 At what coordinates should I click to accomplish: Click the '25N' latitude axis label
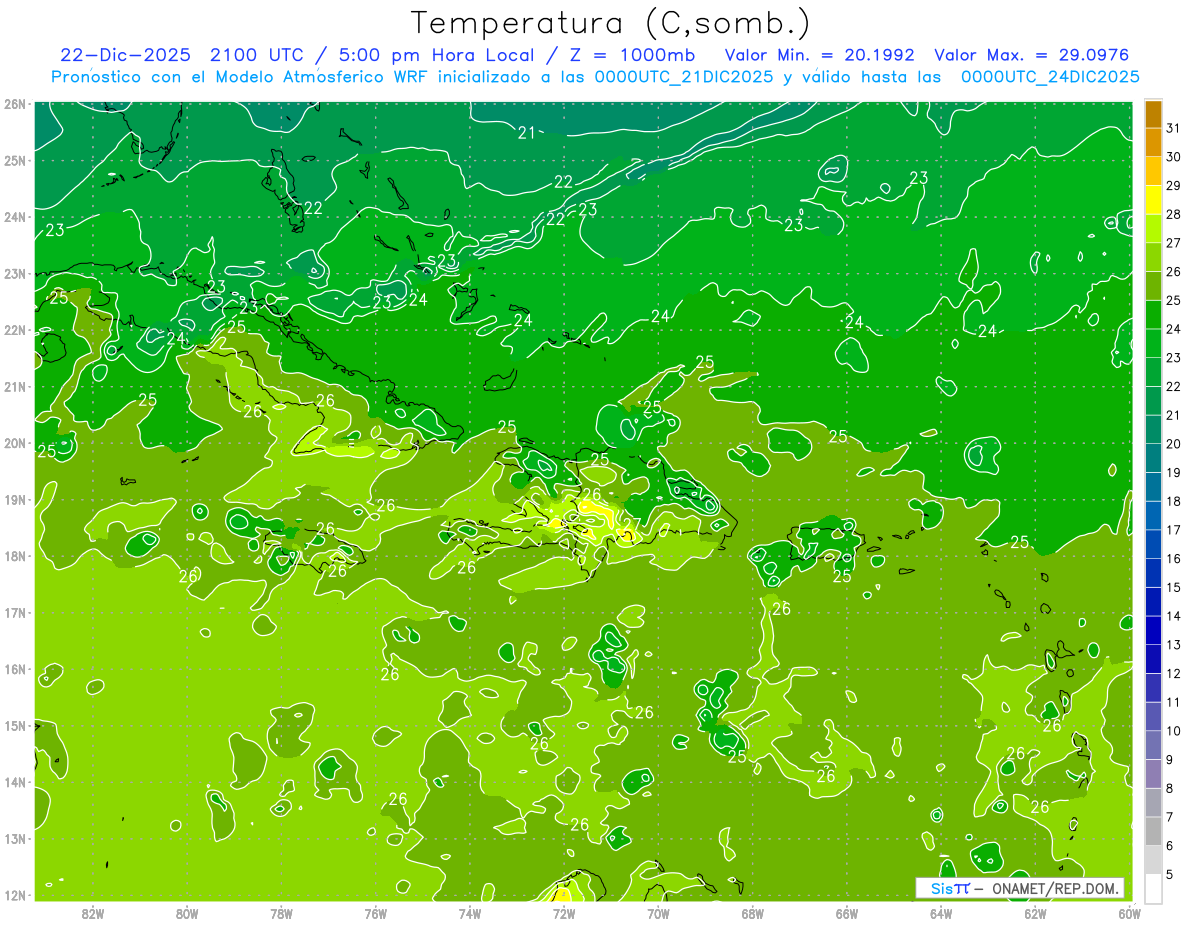(x=16, y=160)
